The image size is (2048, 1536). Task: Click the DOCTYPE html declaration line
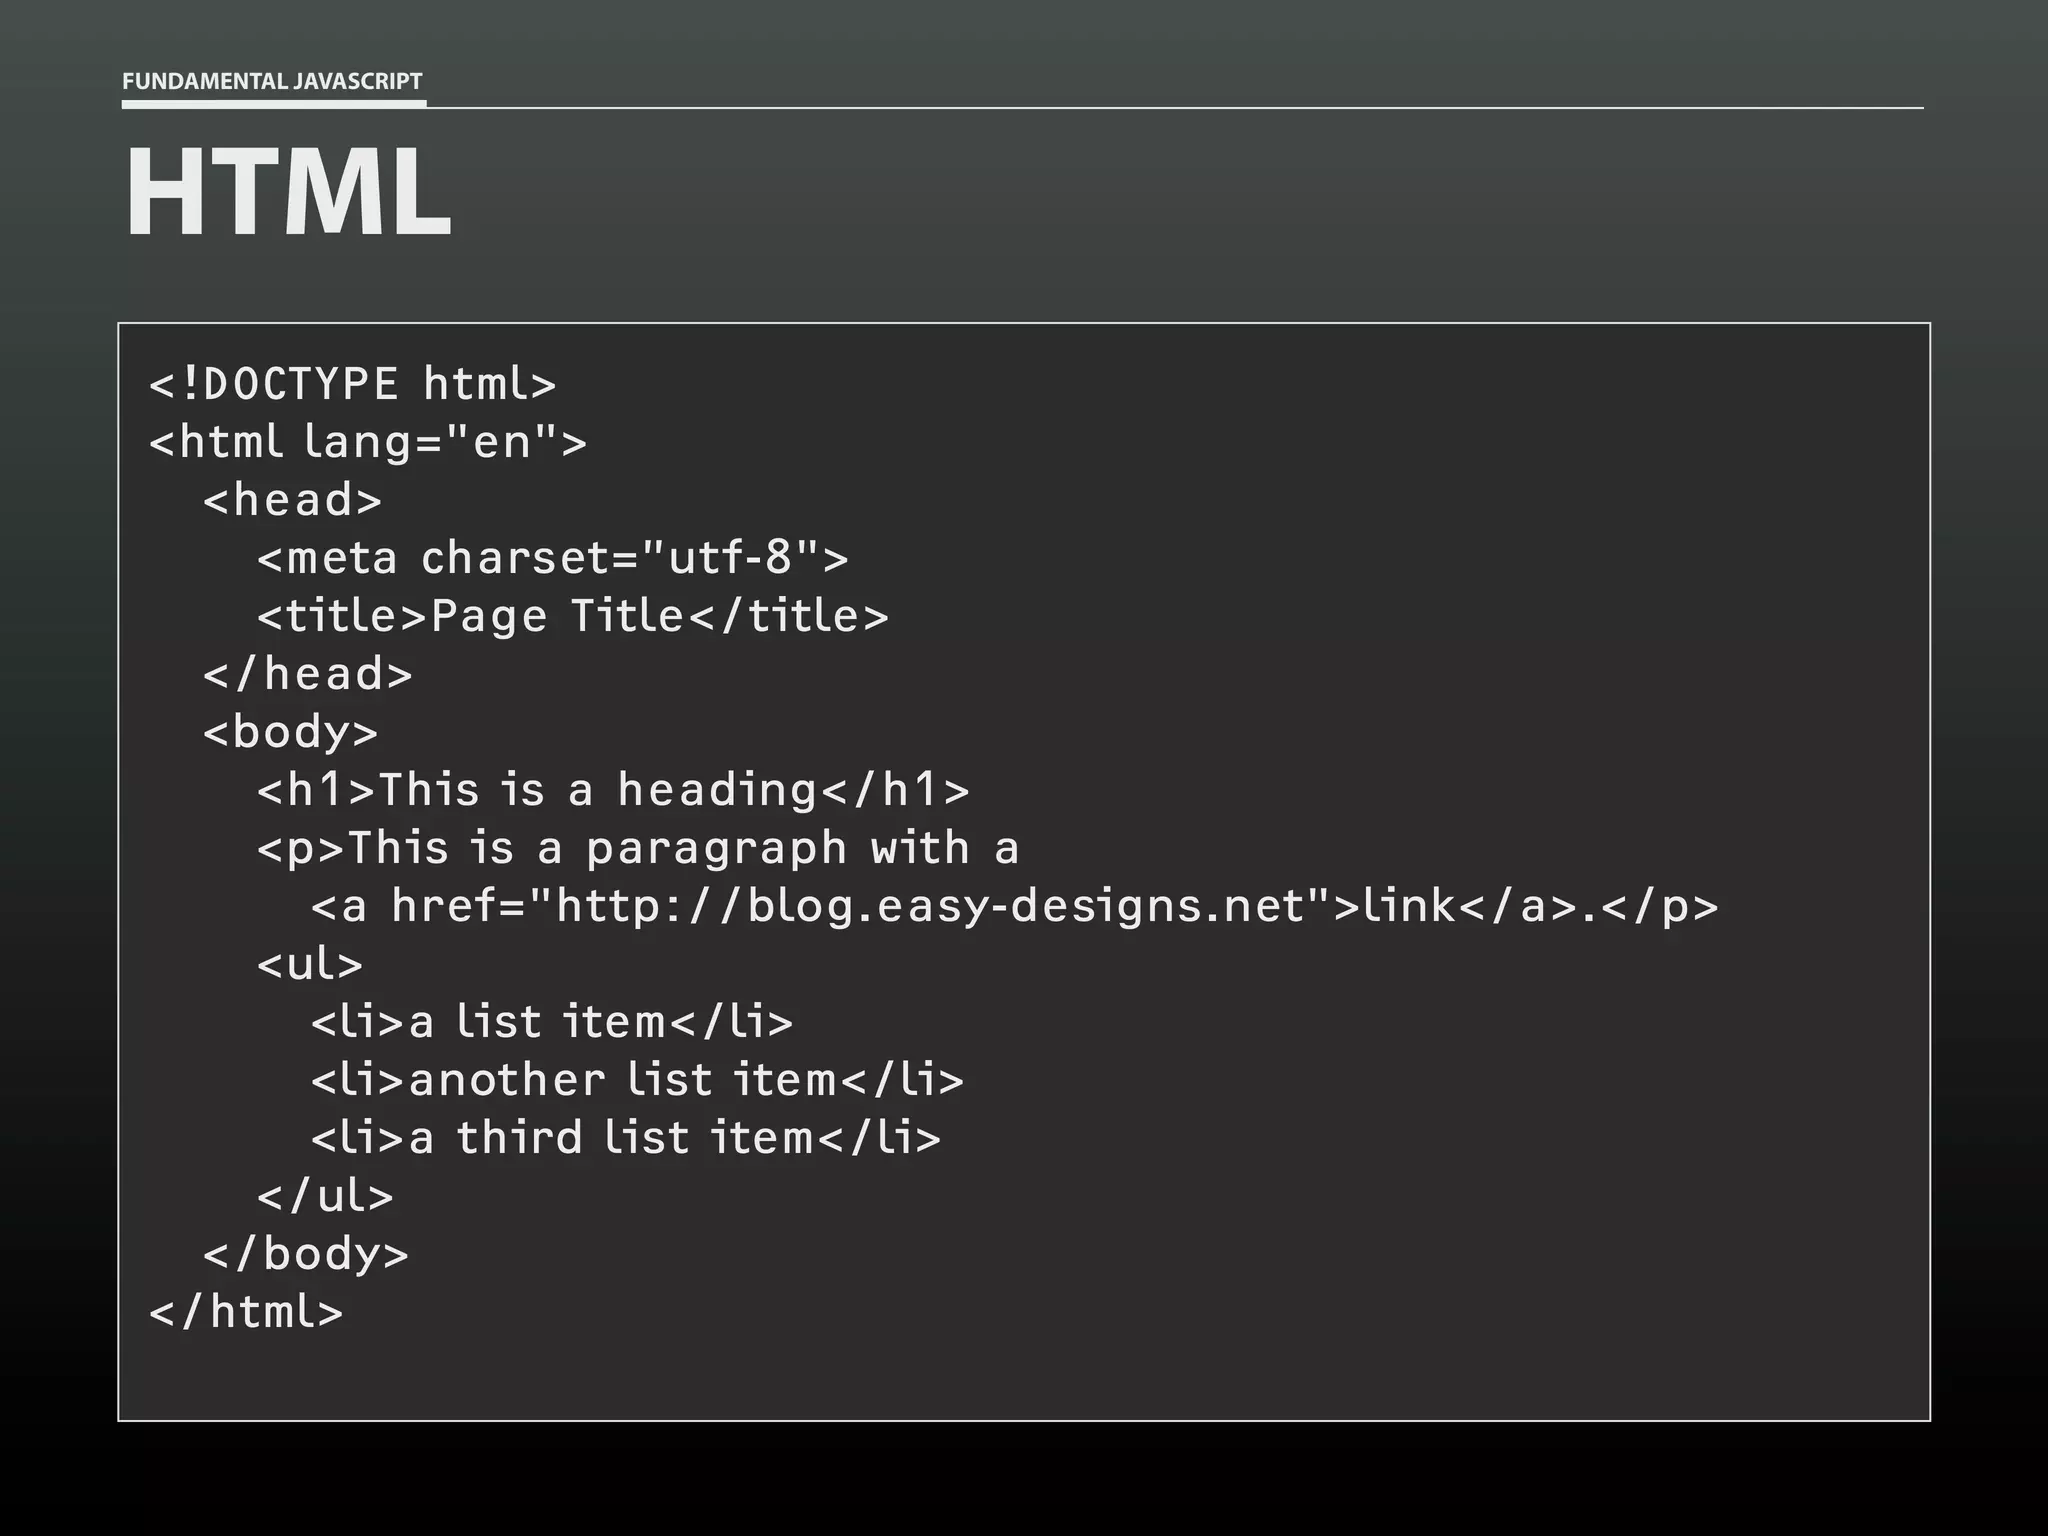click(x=352, y=384)
